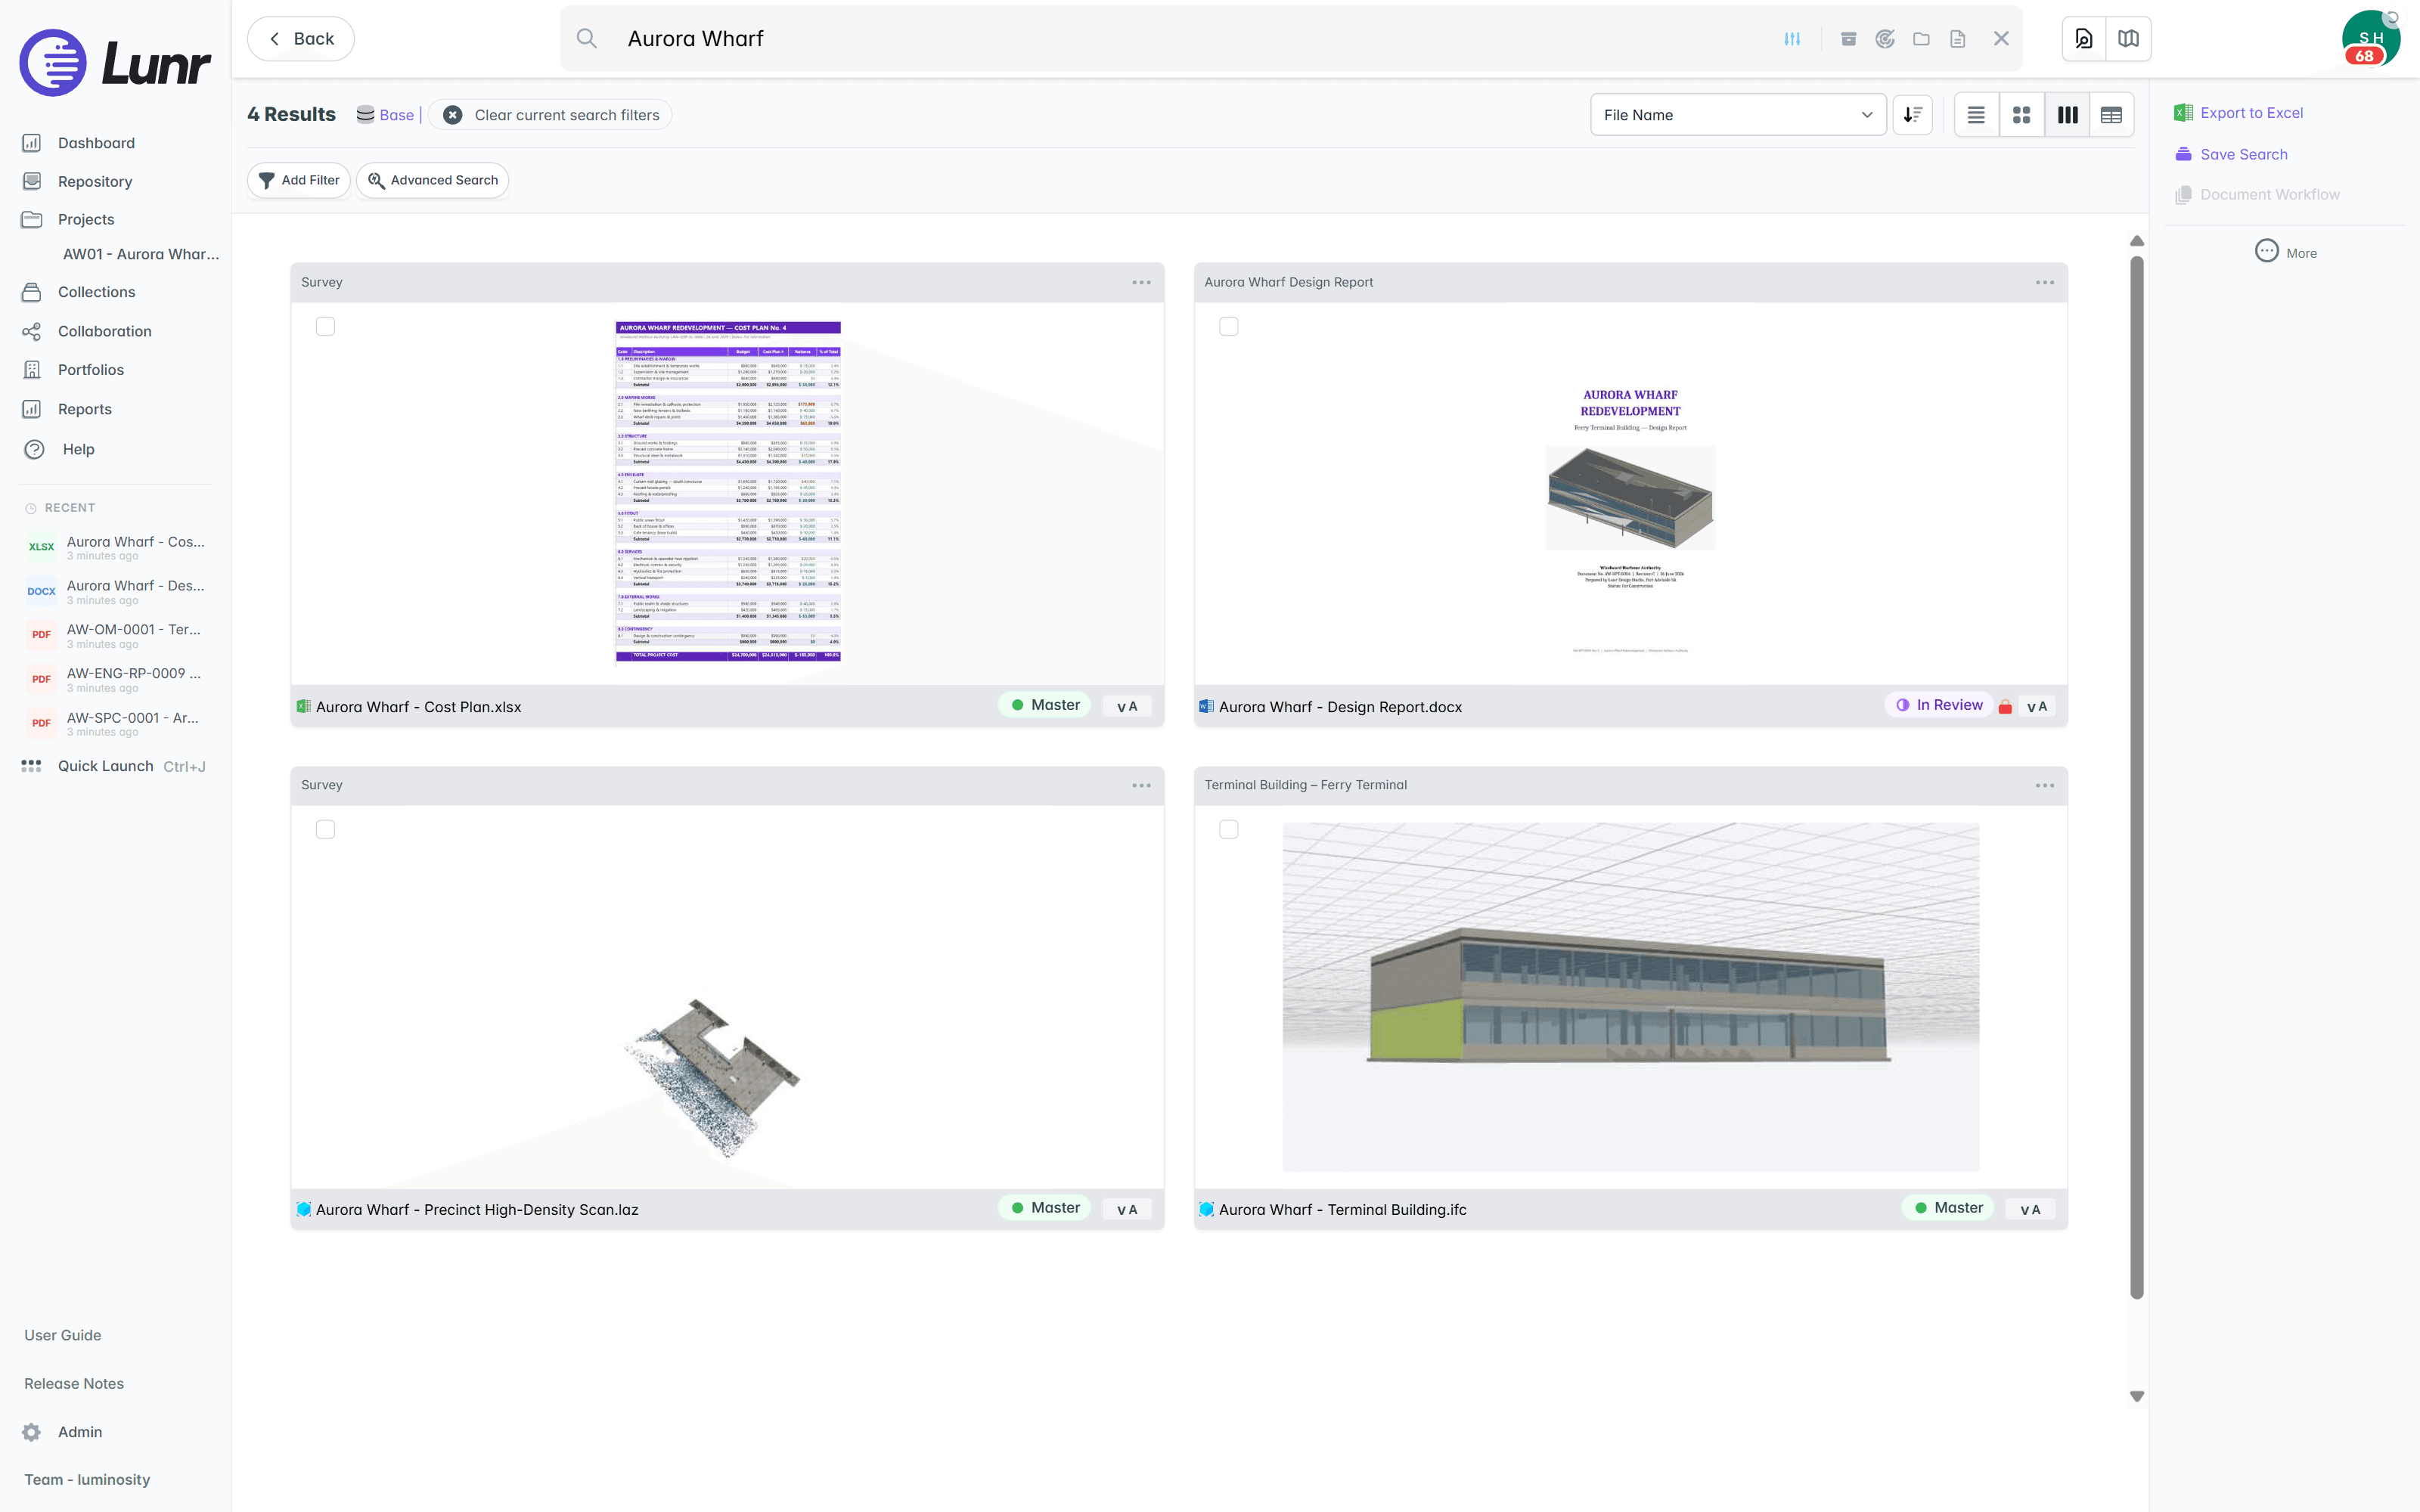Open the User Guide link
The image size is (2420, 1512).
pyautogui.click(x=63, y=1335)
